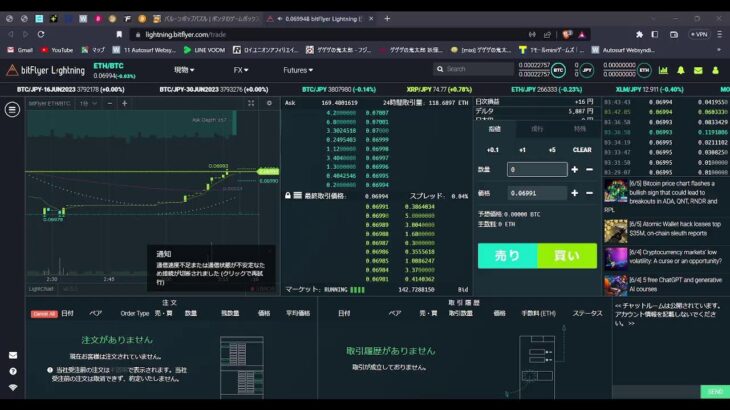
Task: Select the XRP/JPY ticker
Action: (x=439, y=89)
